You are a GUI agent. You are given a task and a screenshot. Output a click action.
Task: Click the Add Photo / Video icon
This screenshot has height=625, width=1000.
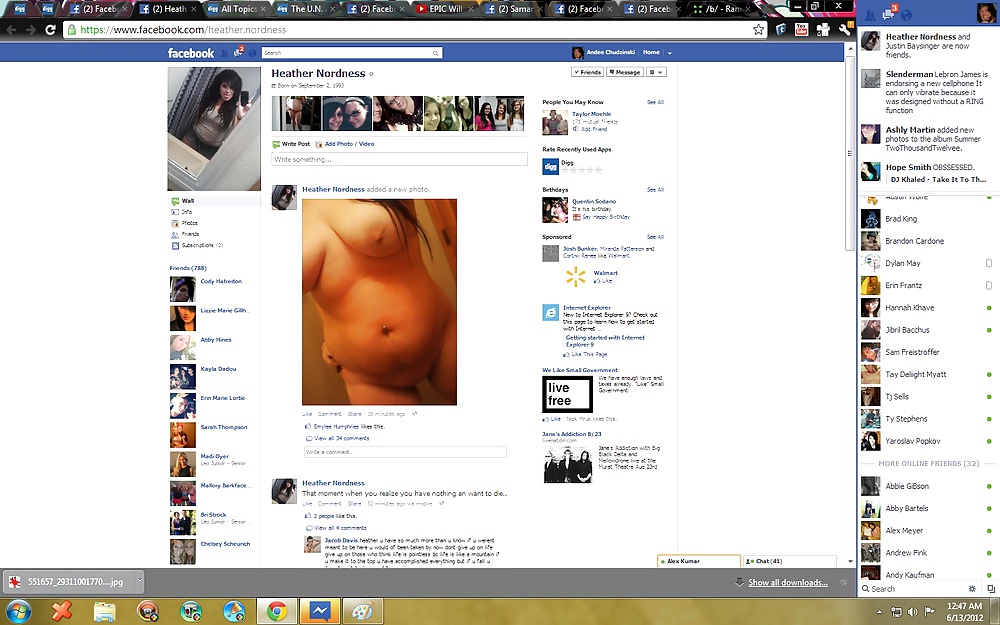[319, 144]
